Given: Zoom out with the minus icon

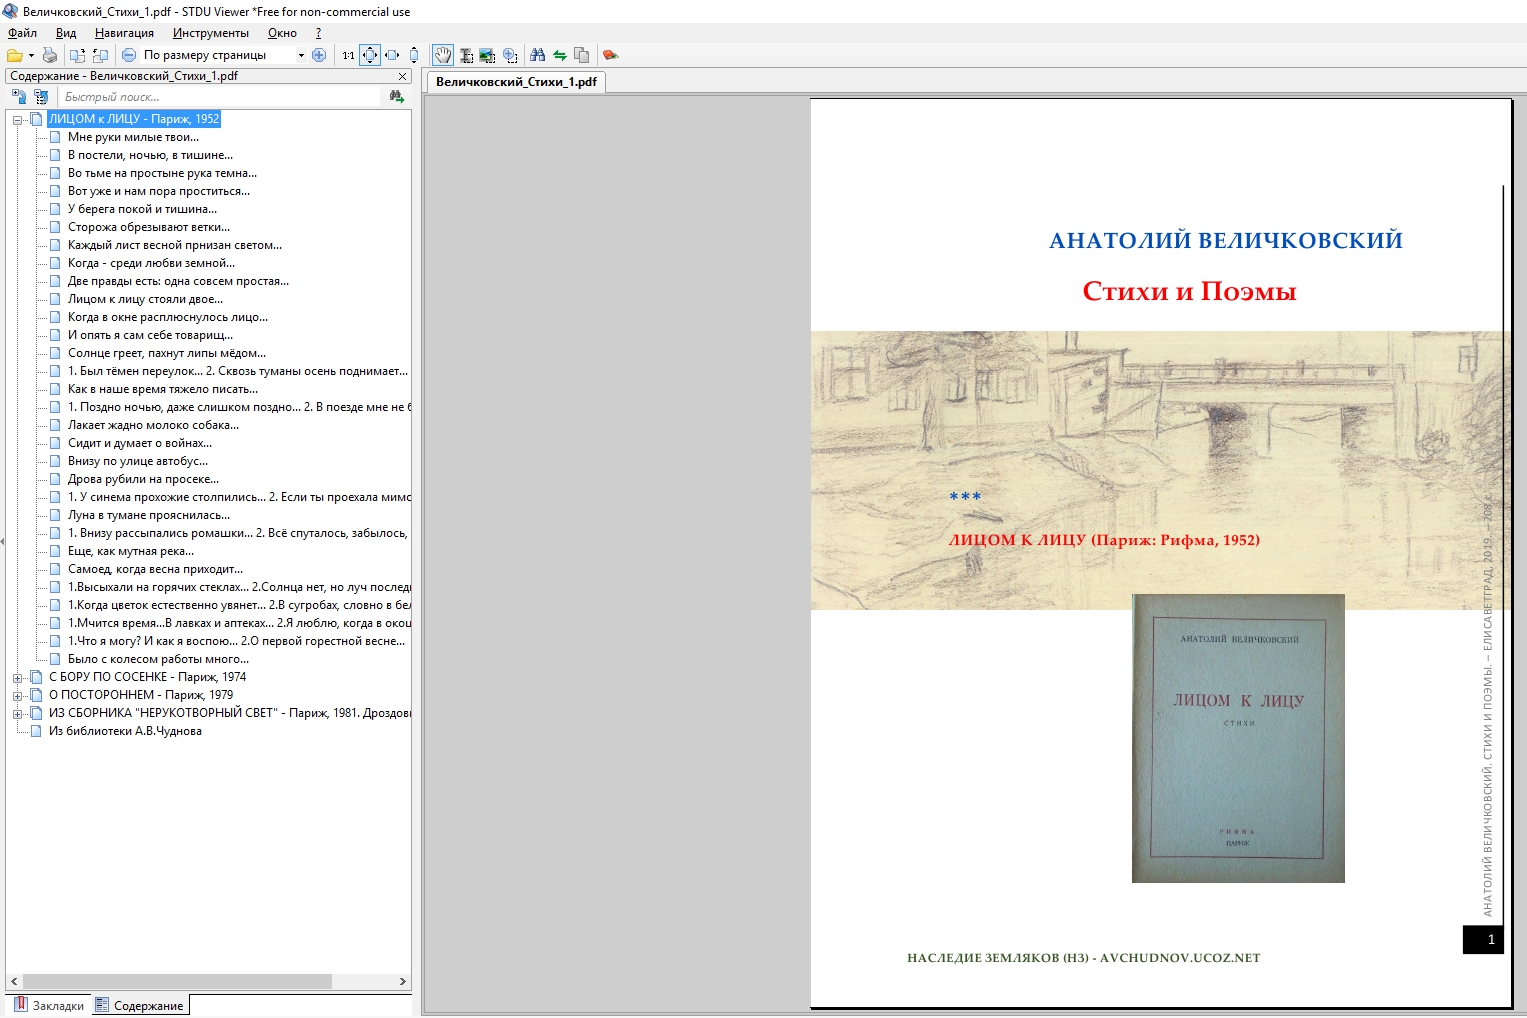Looking at the screenshot, I should [x=129, y=55].
